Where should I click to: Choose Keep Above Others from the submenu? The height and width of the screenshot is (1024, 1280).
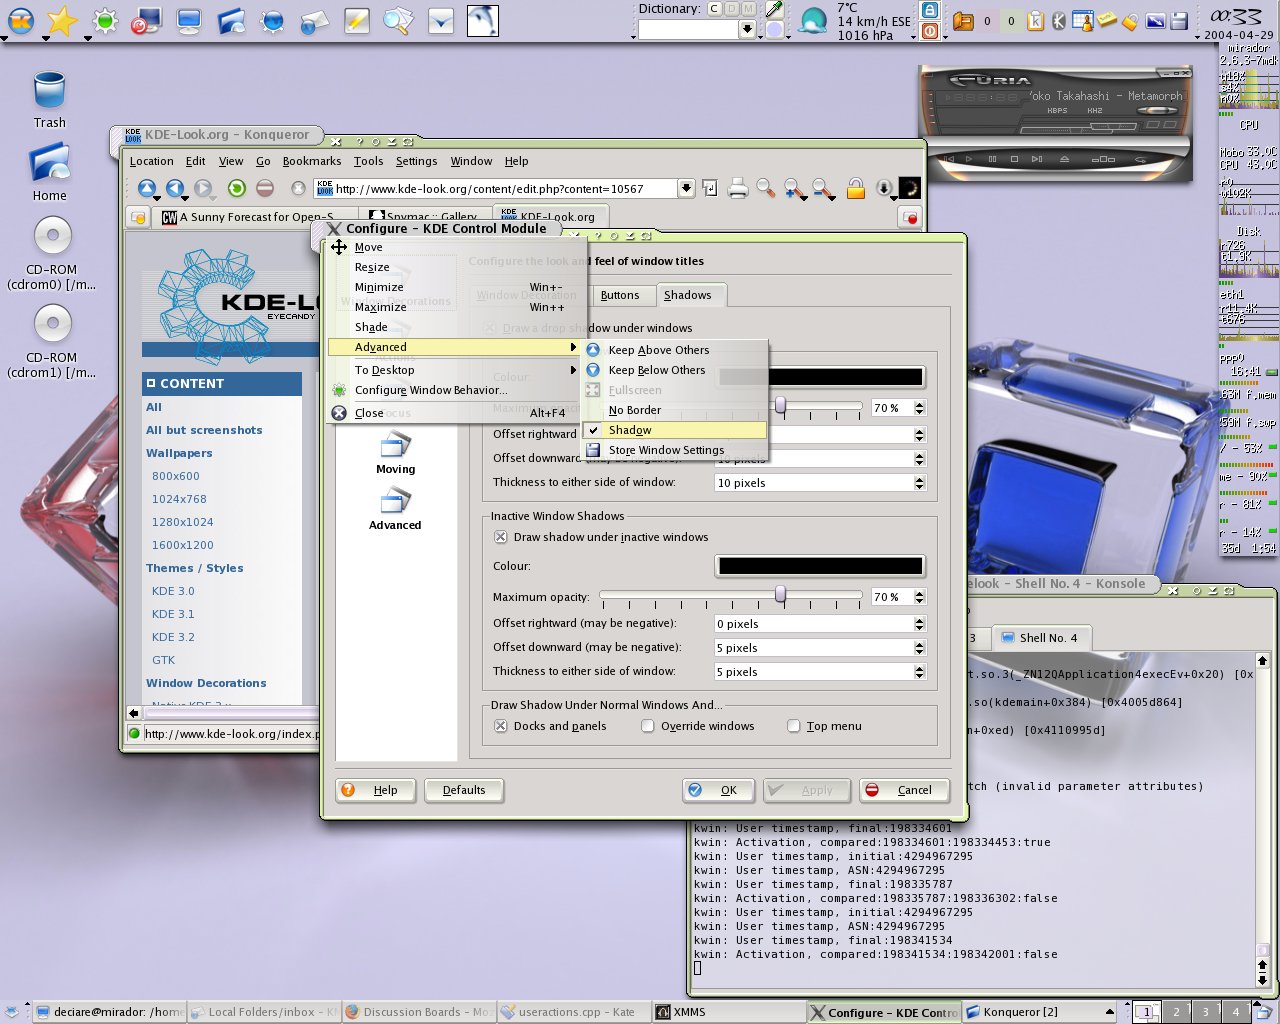(x=675, y=350)
